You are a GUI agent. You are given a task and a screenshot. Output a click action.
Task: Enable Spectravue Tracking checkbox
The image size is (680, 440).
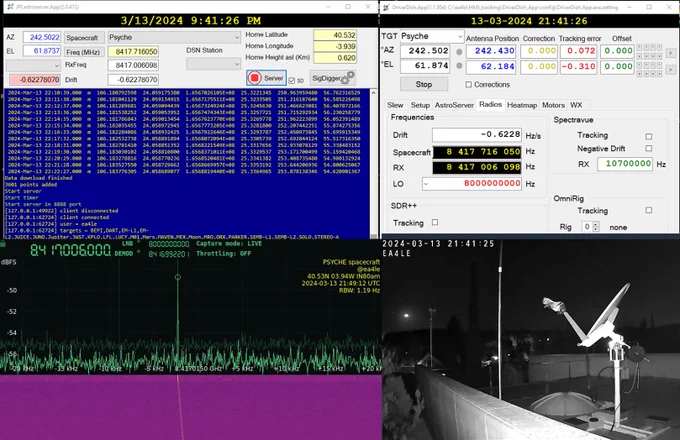tap(648, 136)
